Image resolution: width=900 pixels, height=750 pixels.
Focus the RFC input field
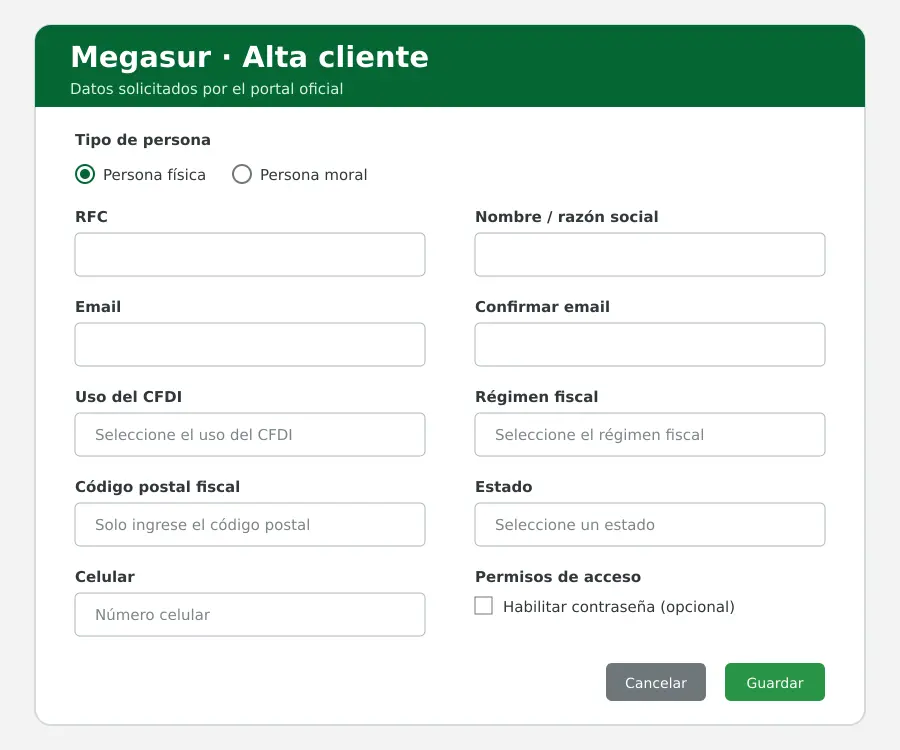250,255
